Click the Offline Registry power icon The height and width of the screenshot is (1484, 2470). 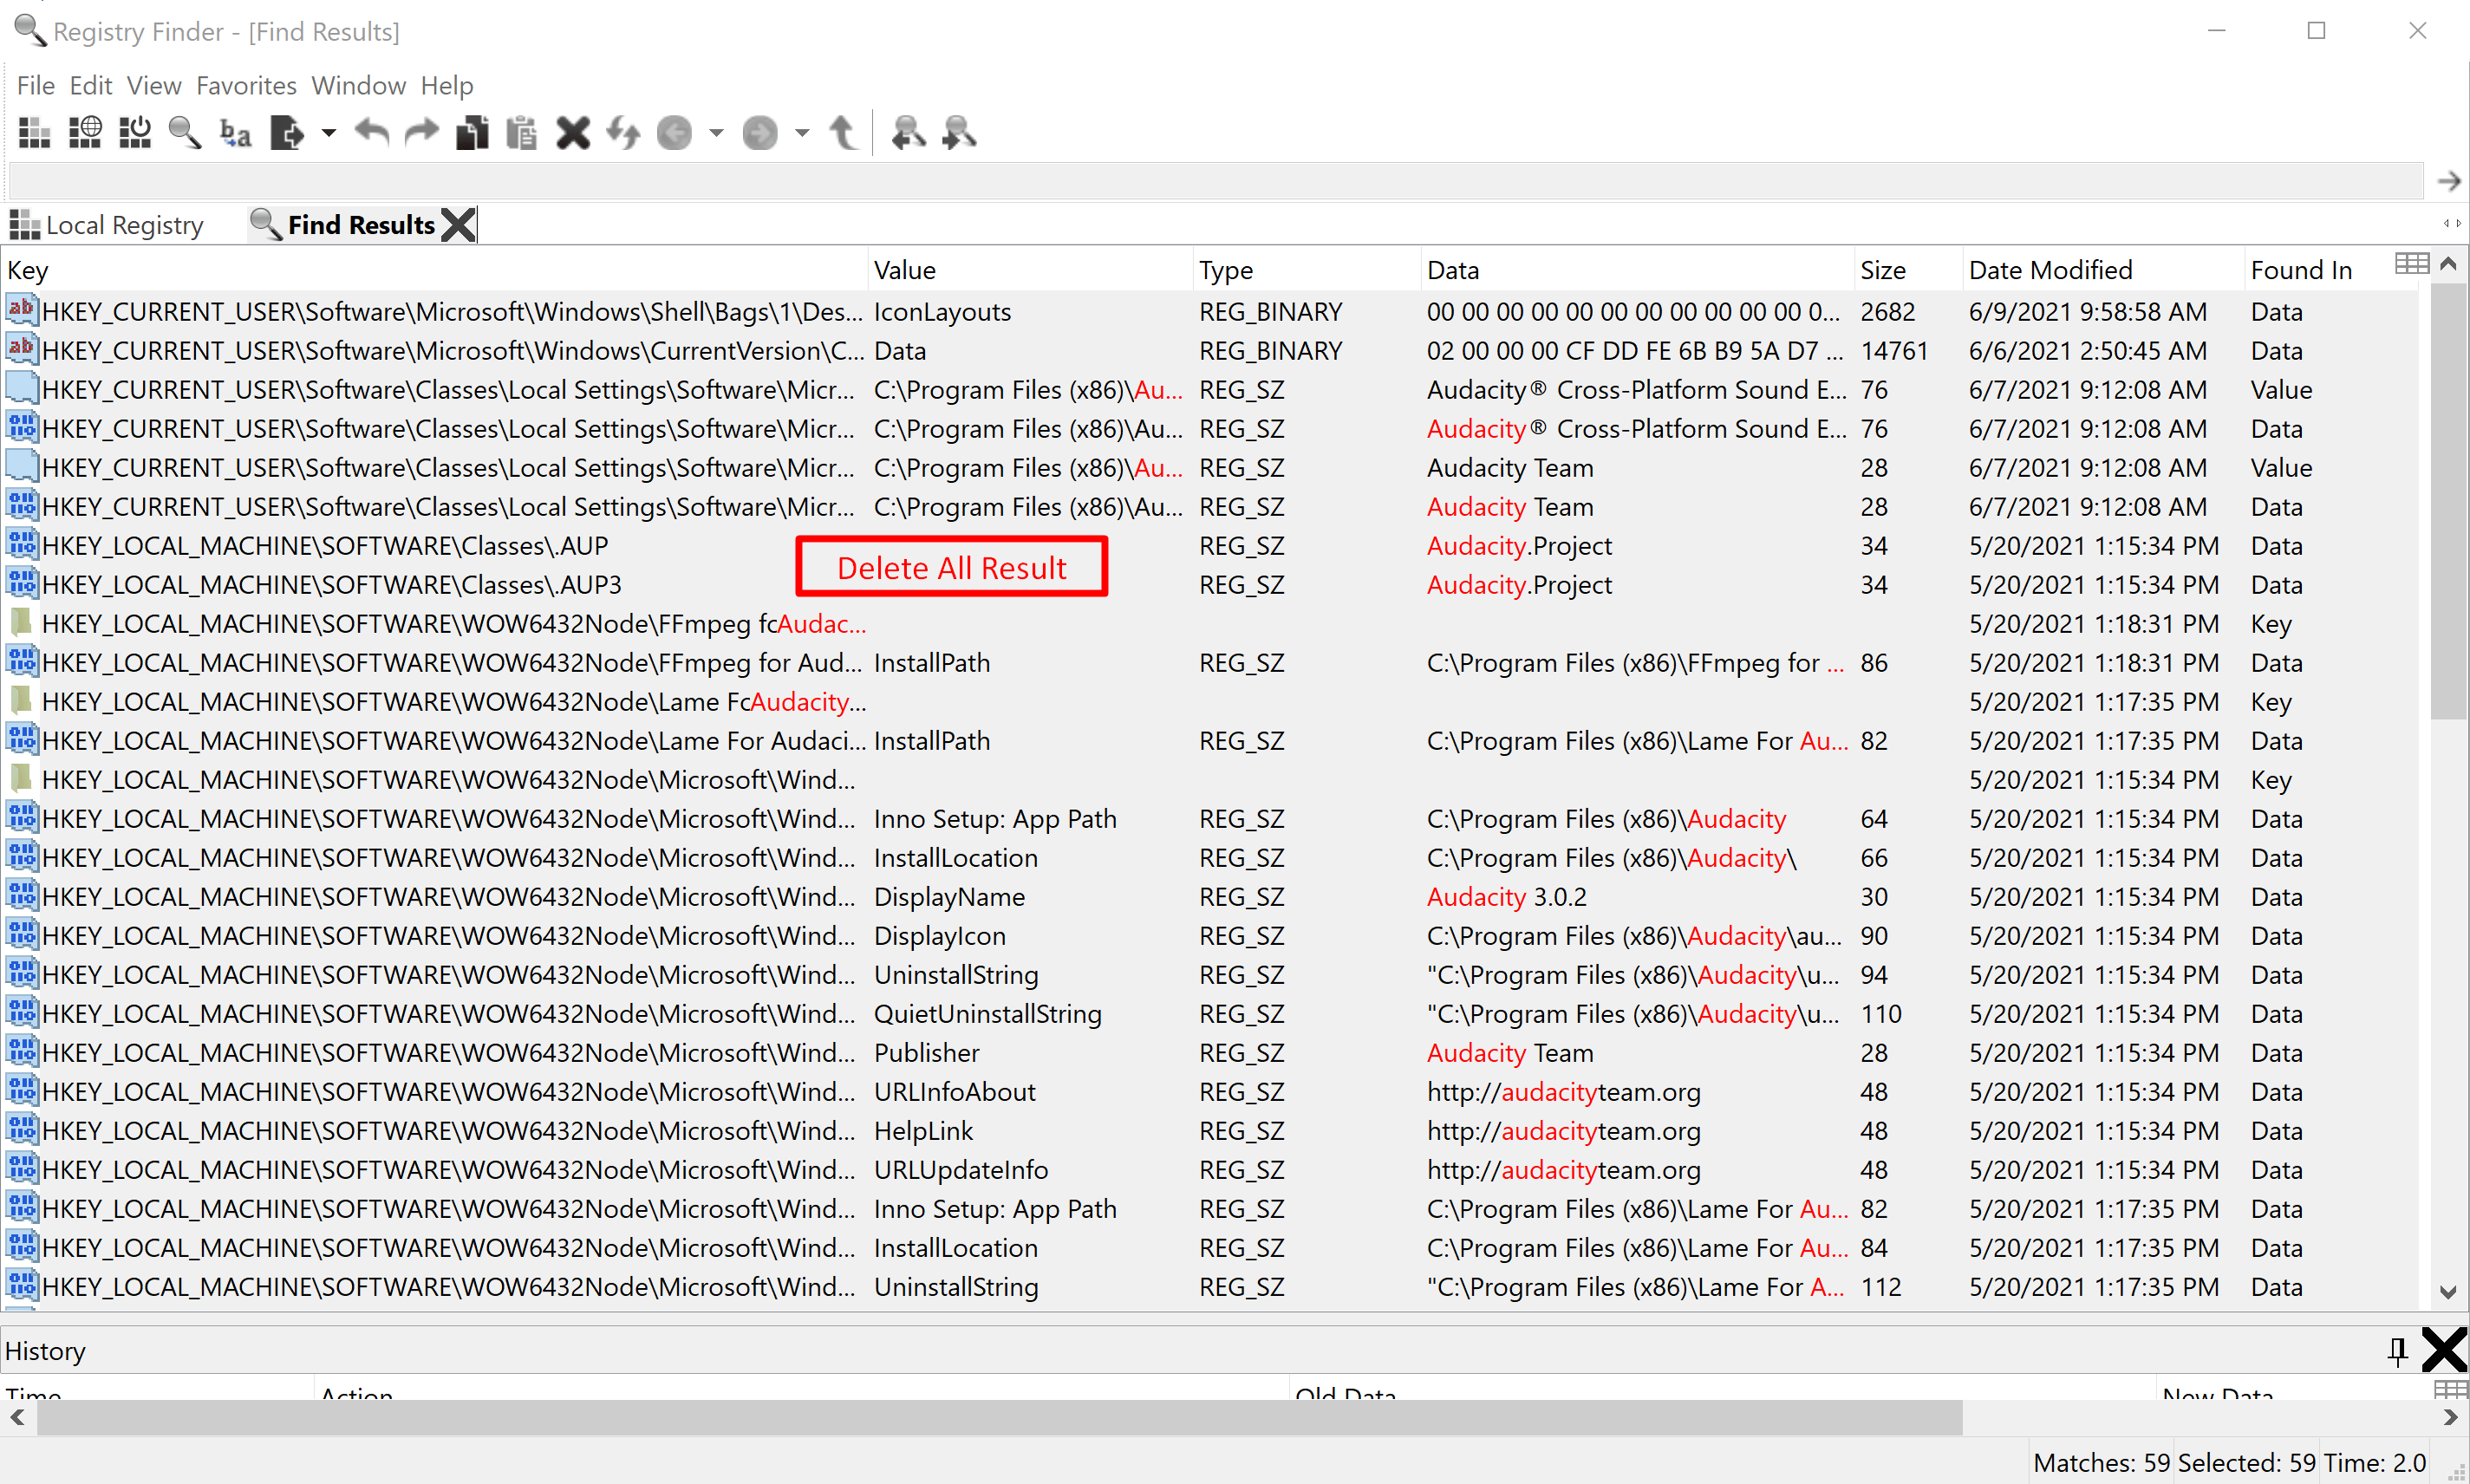click(x=135, y=132)
